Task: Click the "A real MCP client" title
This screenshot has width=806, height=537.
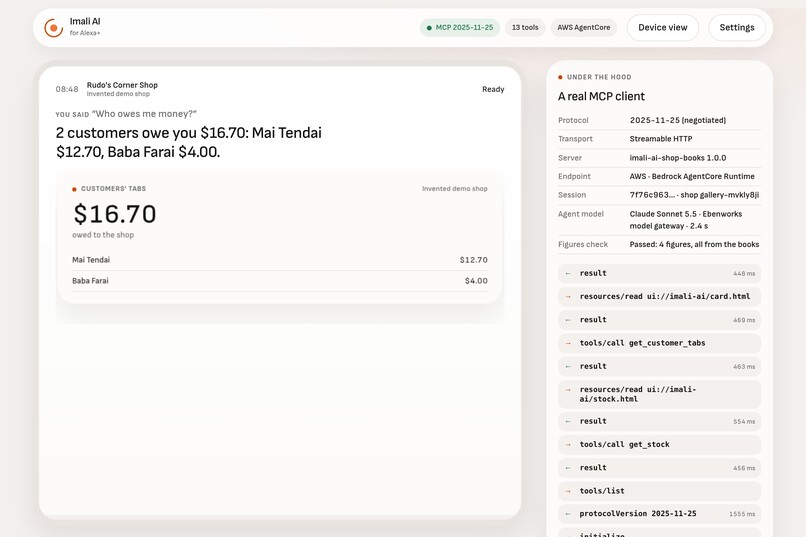Action: point(601,96)
